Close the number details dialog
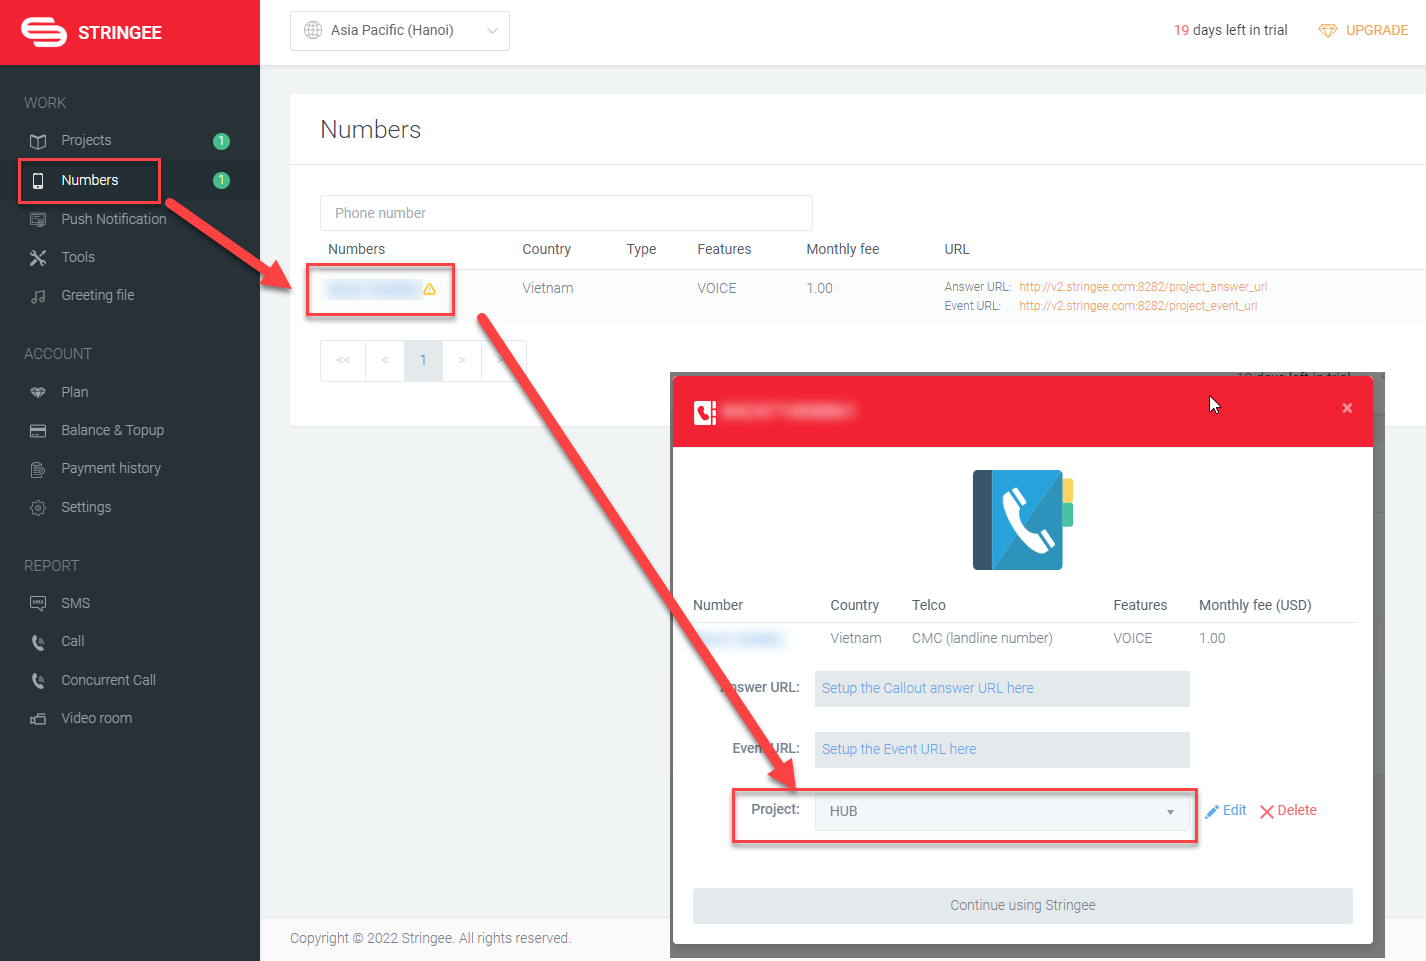The image size is (1426, 961). pos(1347,408)
